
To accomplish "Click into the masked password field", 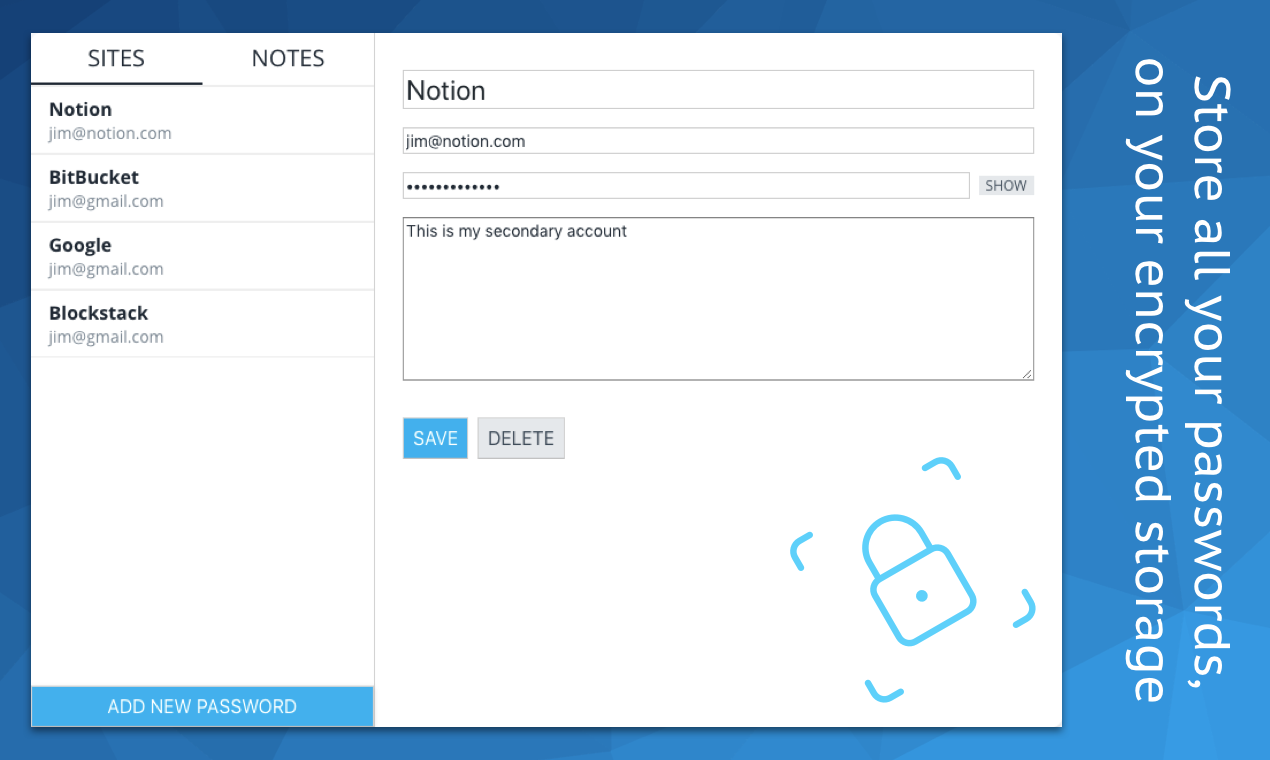I will tap(686, 186).
